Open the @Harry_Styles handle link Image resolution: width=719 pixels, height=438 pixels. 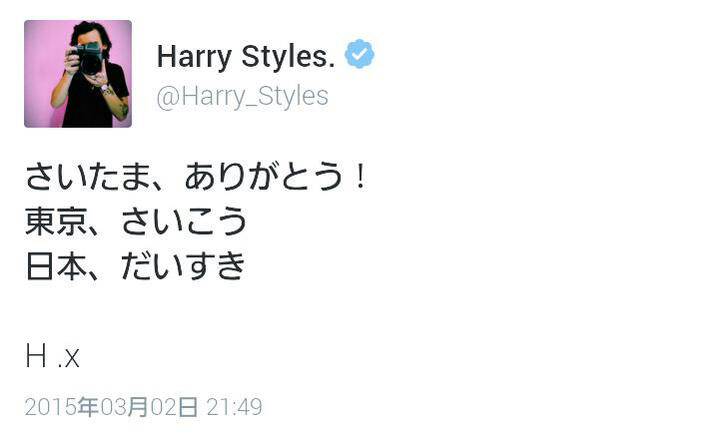243,97
